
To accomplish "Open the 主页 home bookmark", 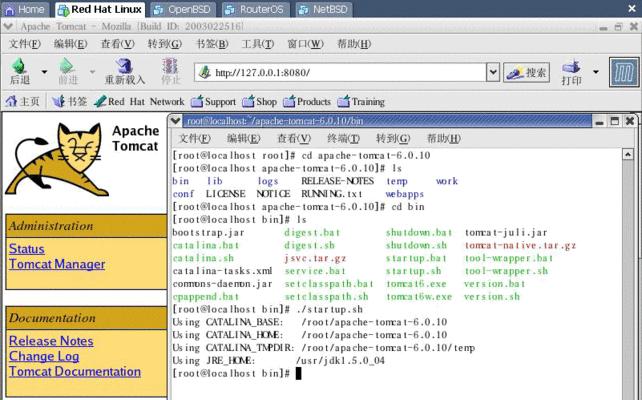I will [x=23, y=101].
